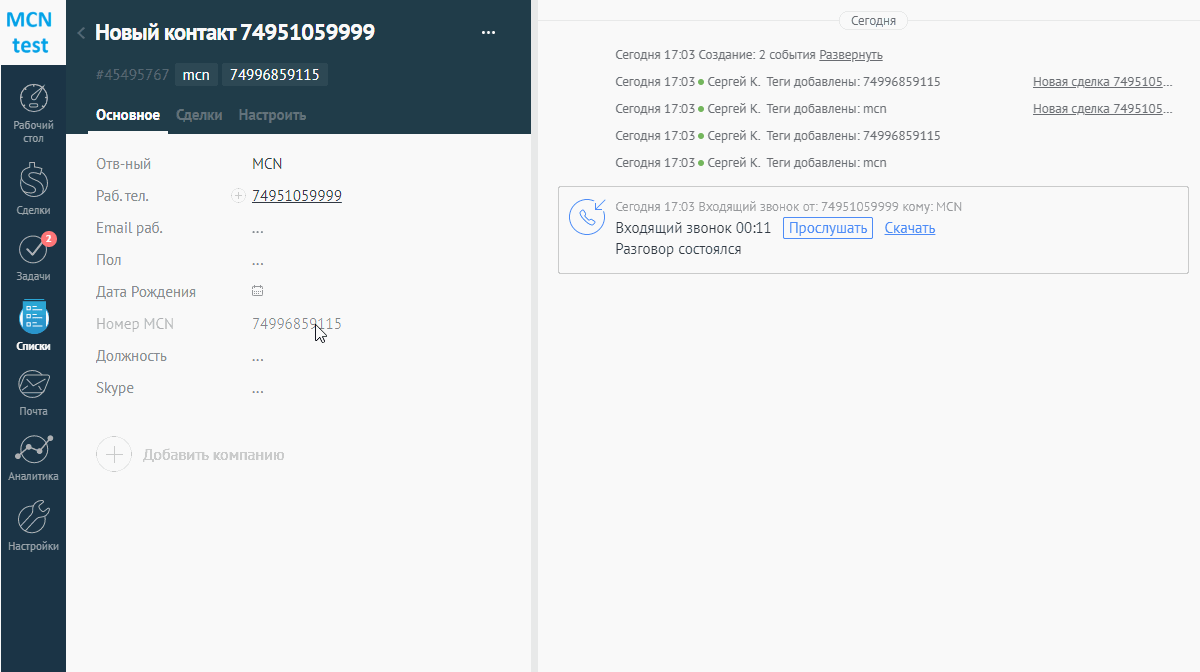Click the Скачать link to download recording
The image size is (1200, 672).
tap(909, 228)
